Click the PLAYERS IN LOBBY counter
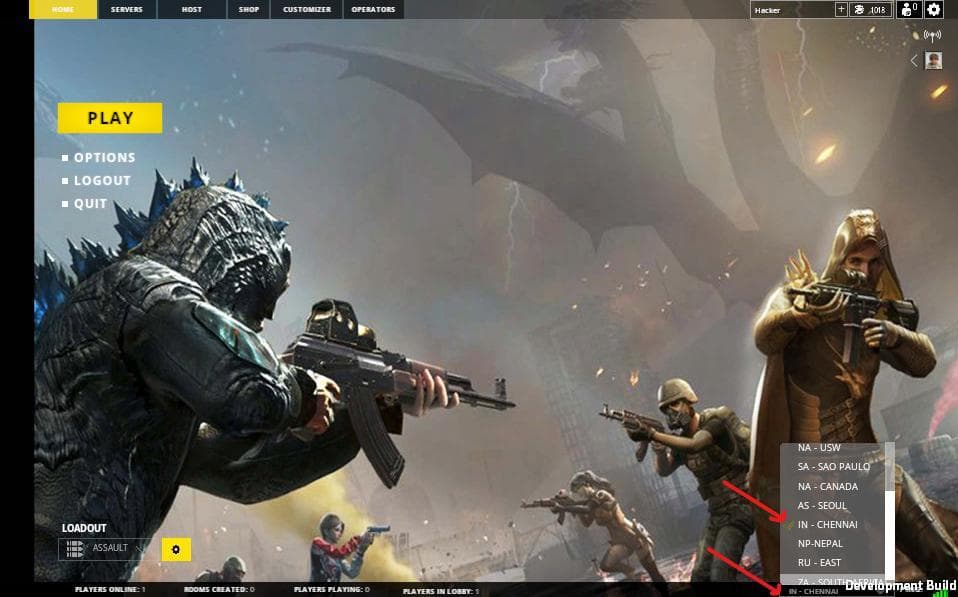The width and height of the screenshot is (958, 597). tap(441, 592)
